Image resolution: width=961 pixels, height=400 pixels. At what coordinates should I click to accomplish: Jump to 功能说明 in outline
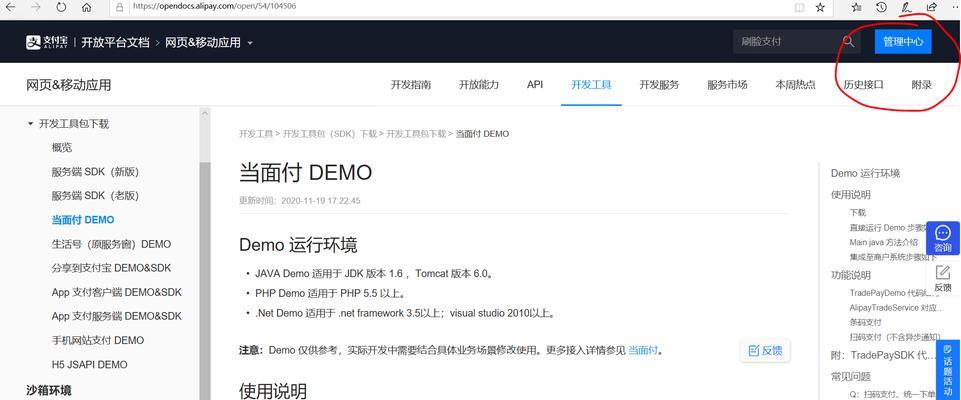pyautogui.click(x=851, y=275)
